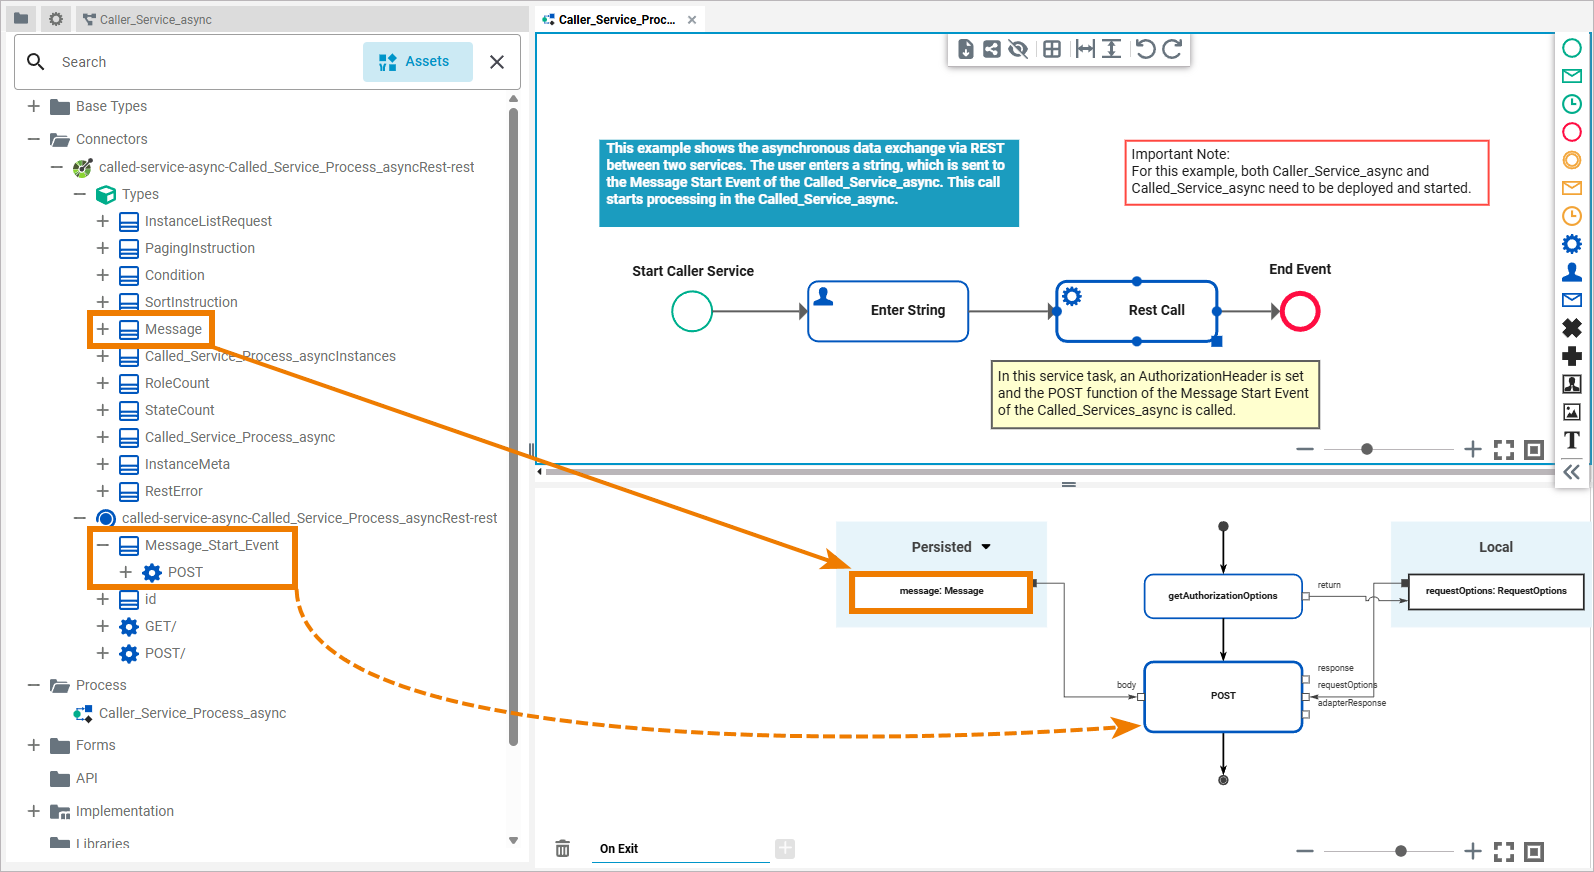
Task: Select the blue user task palette icon
Action: [1572, 272]
